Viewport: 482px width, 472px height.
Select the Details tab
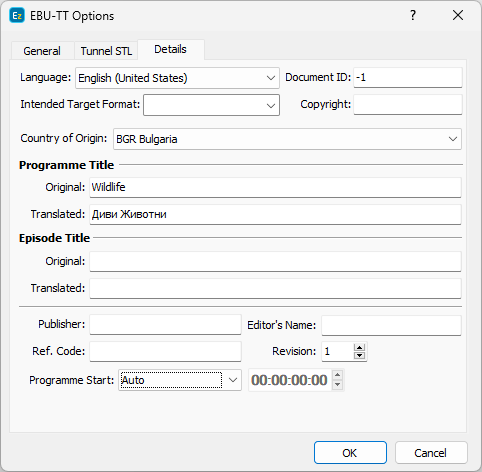pyautogui.click(x=170, y=49)
